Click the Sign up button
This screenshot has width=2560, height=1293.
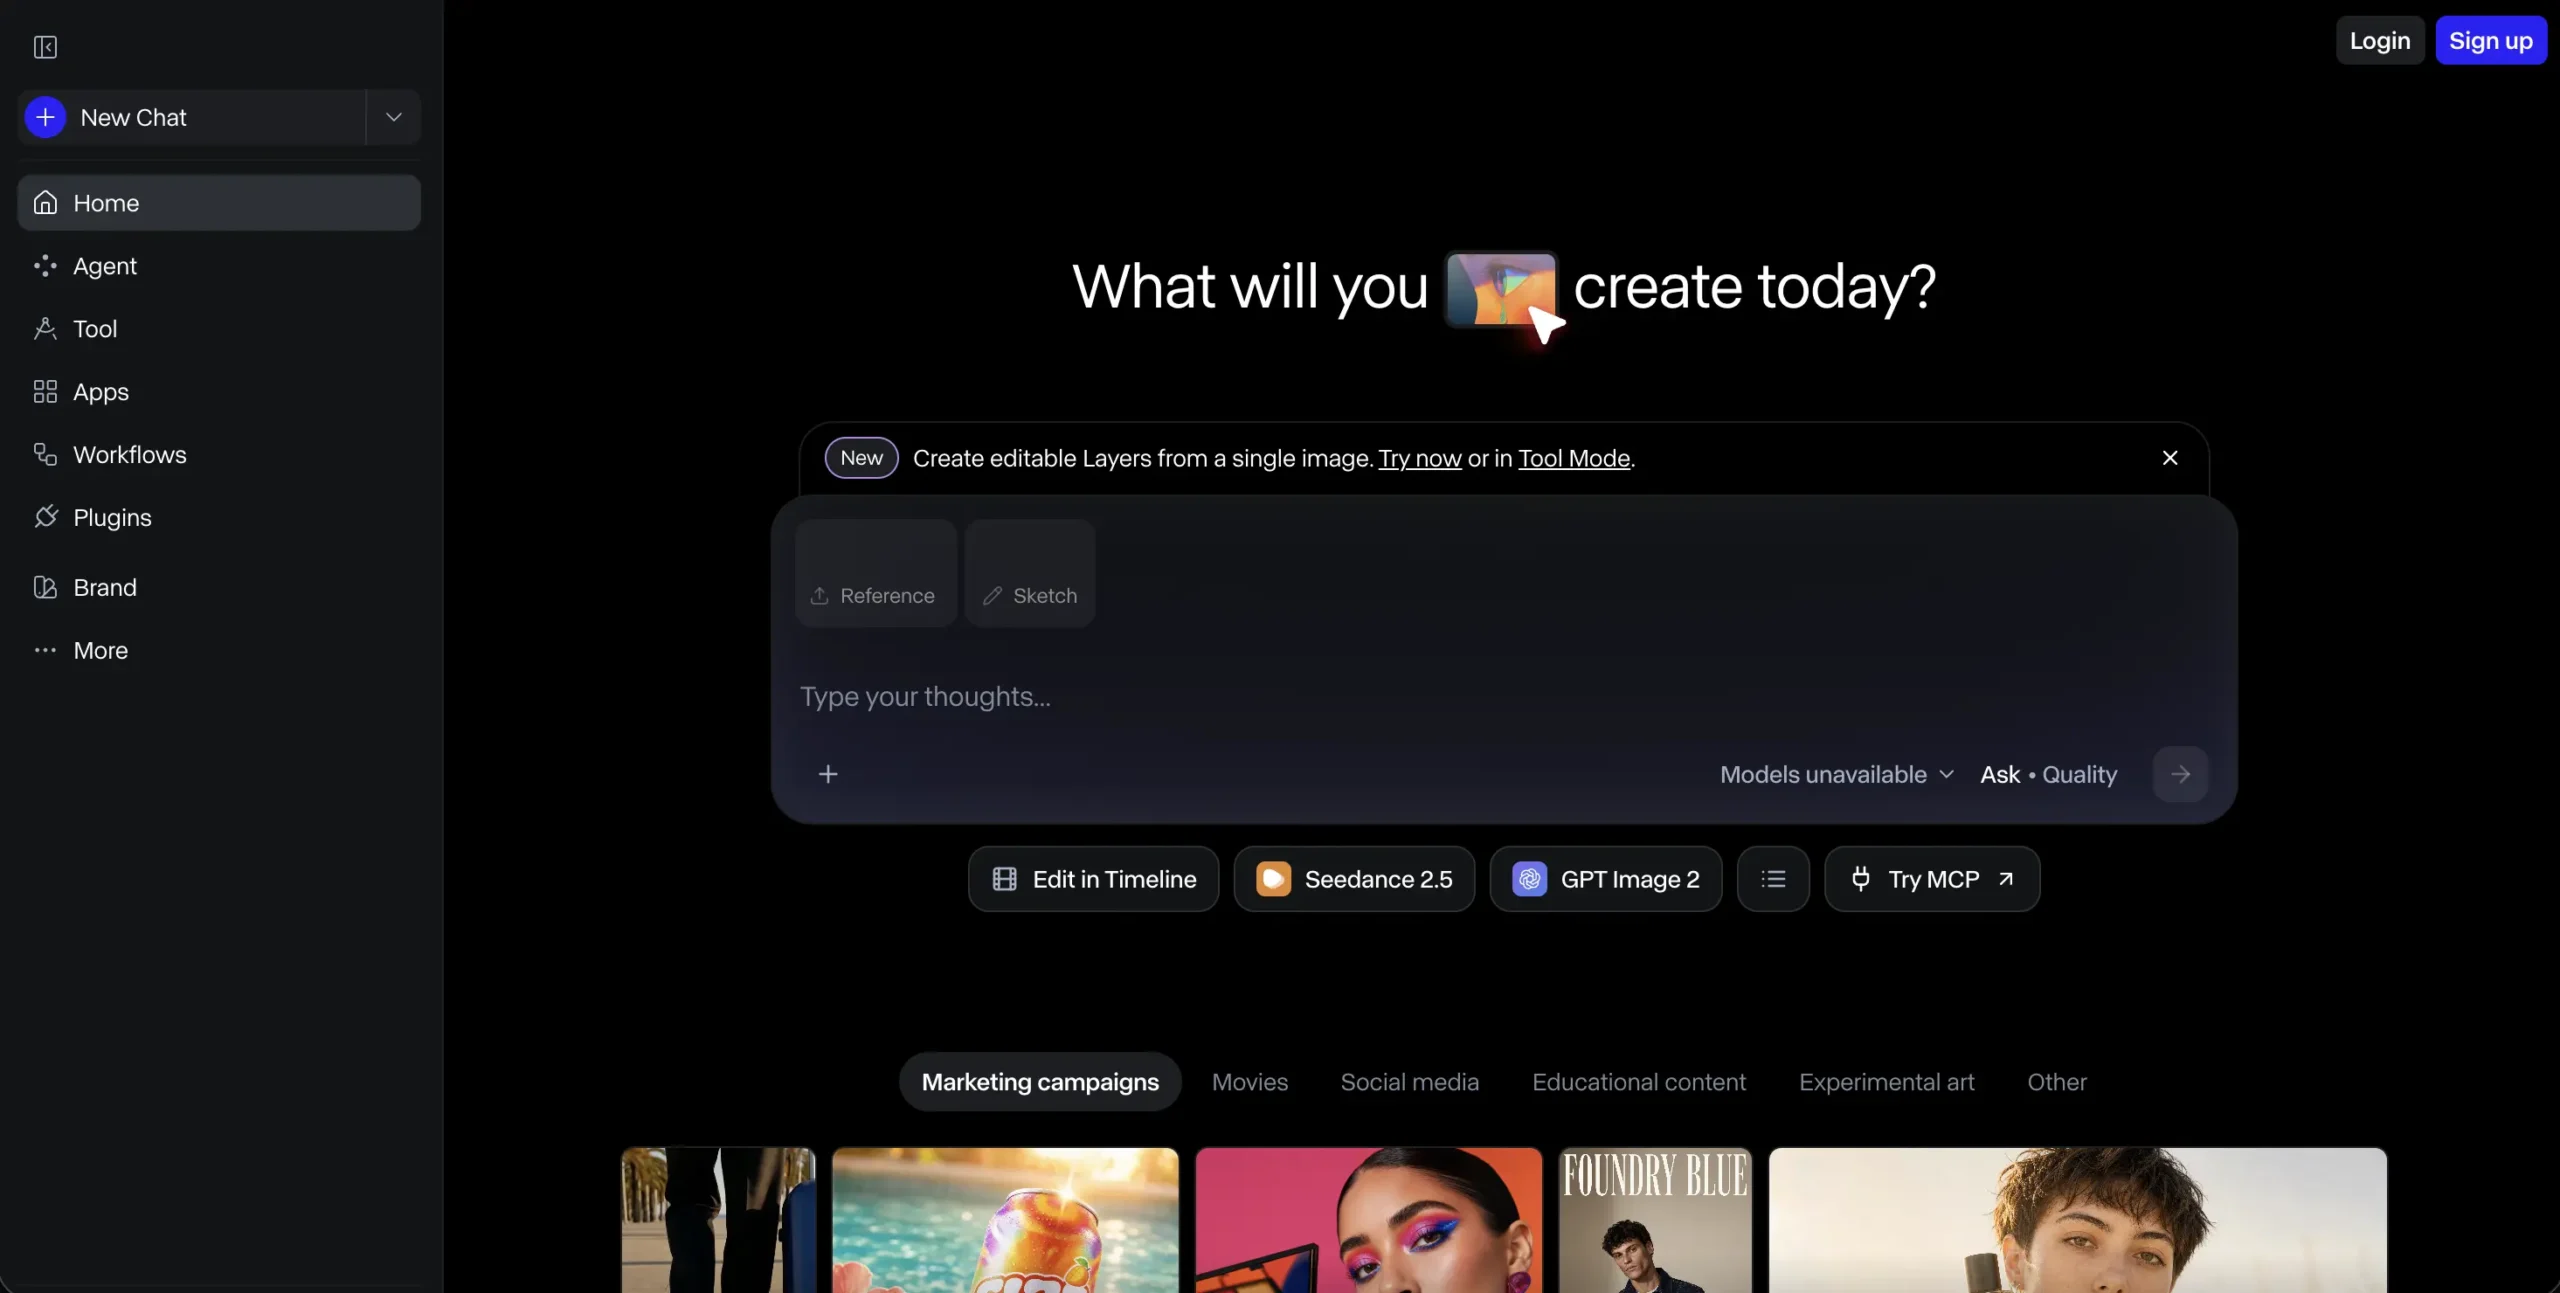(2491, 41)
